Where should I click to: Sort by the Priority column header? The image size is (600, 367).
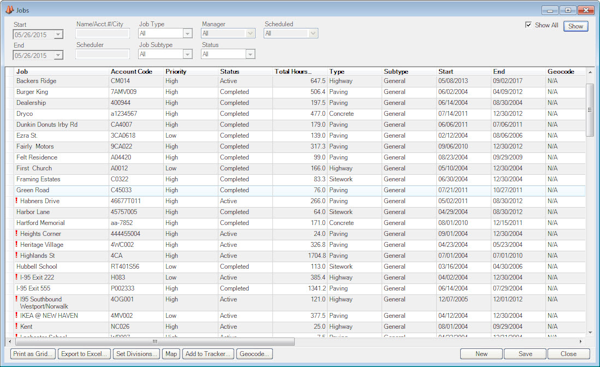coord(191,71)
